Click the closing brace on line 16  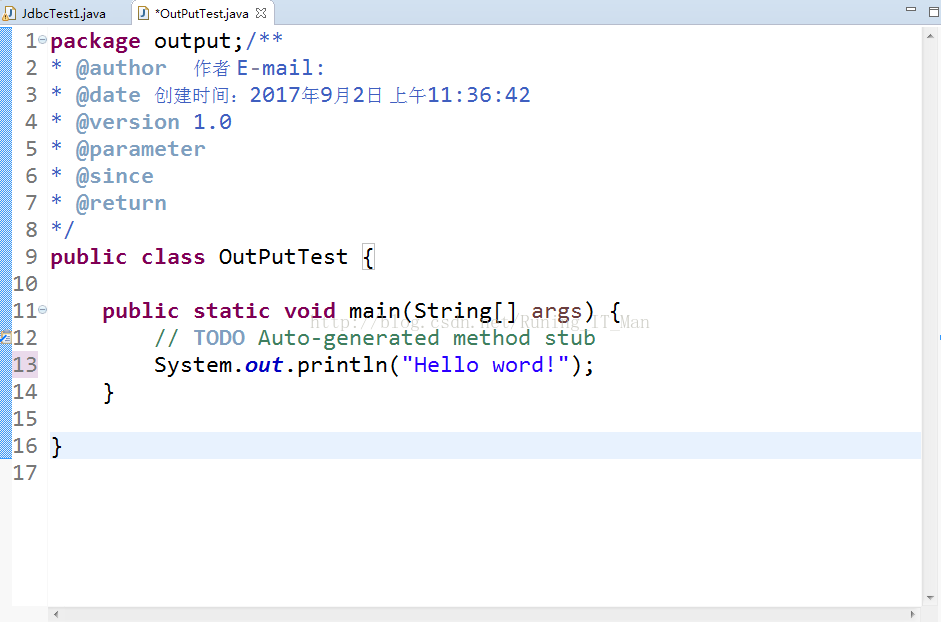pos(56,447)
